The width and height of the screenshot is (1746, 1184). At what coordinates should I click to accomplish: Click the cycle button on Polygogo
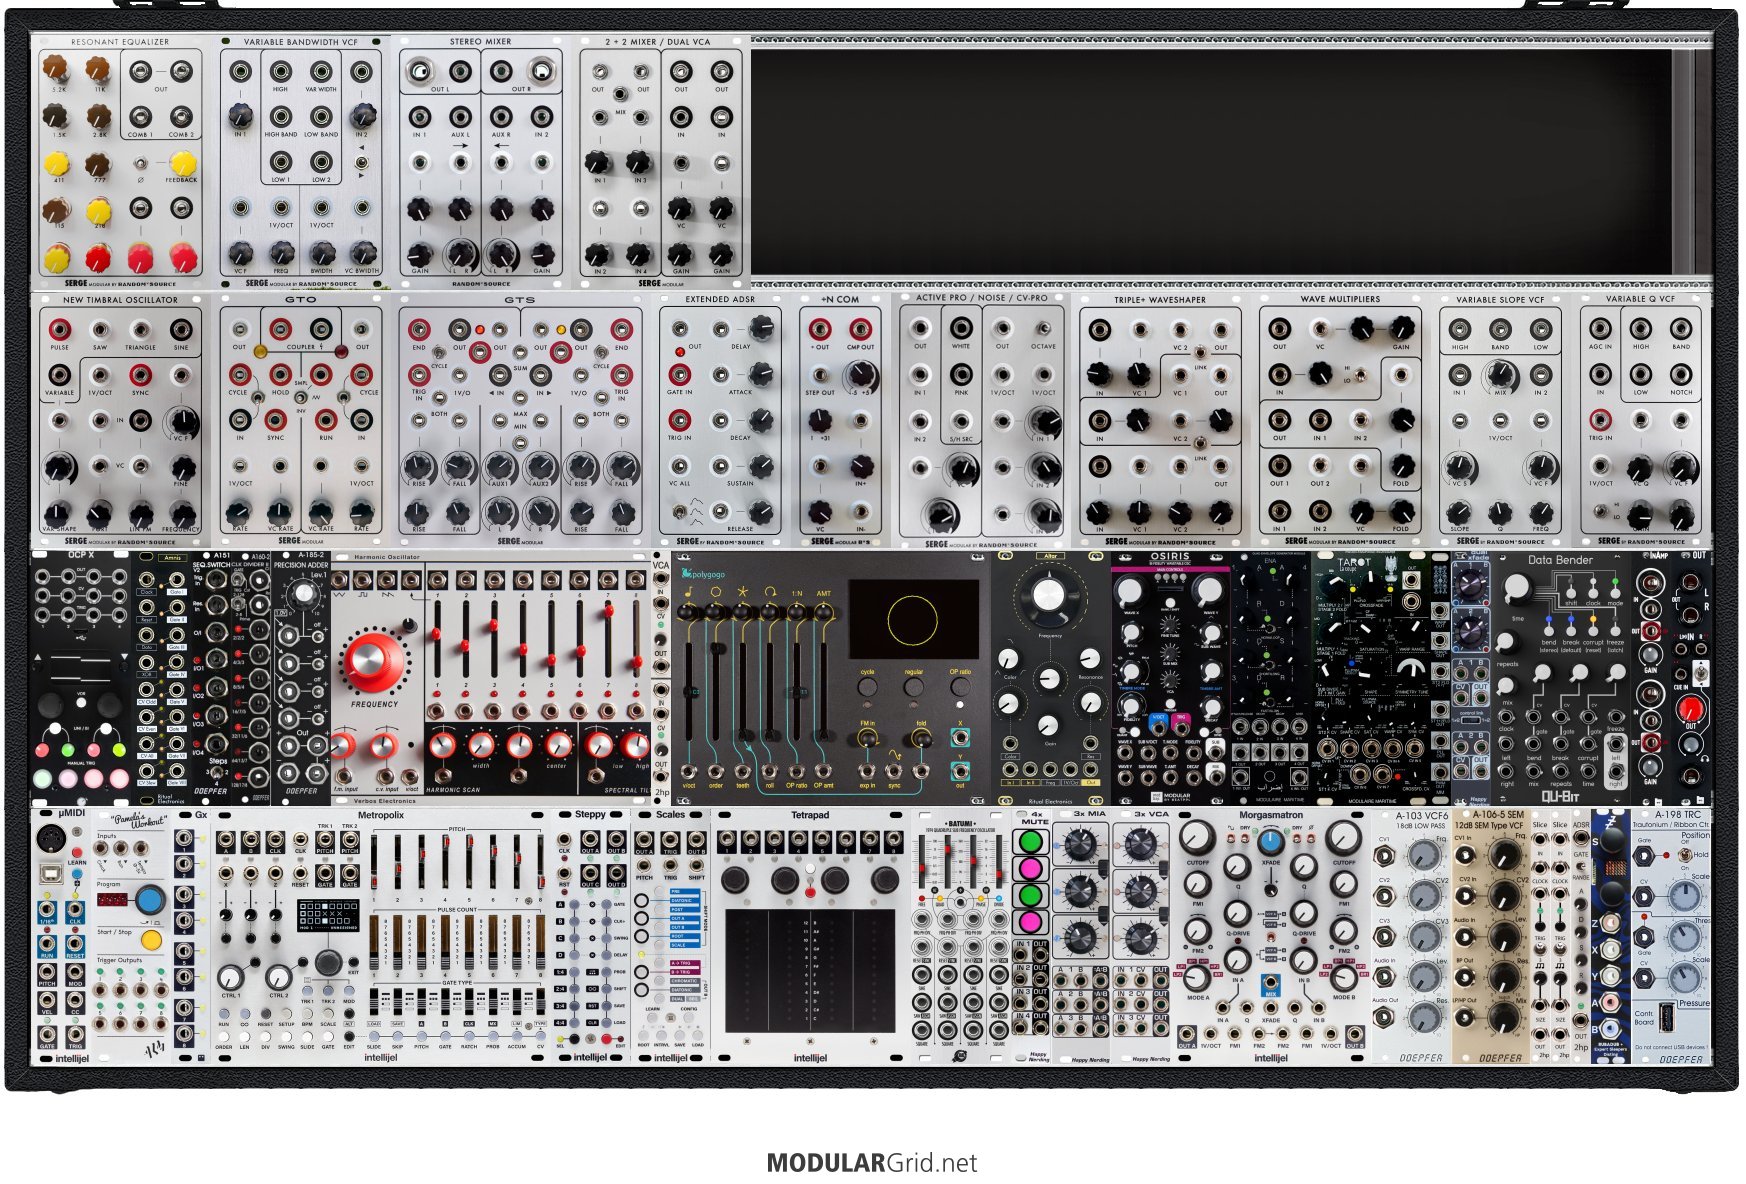click(x=868, y=689)
